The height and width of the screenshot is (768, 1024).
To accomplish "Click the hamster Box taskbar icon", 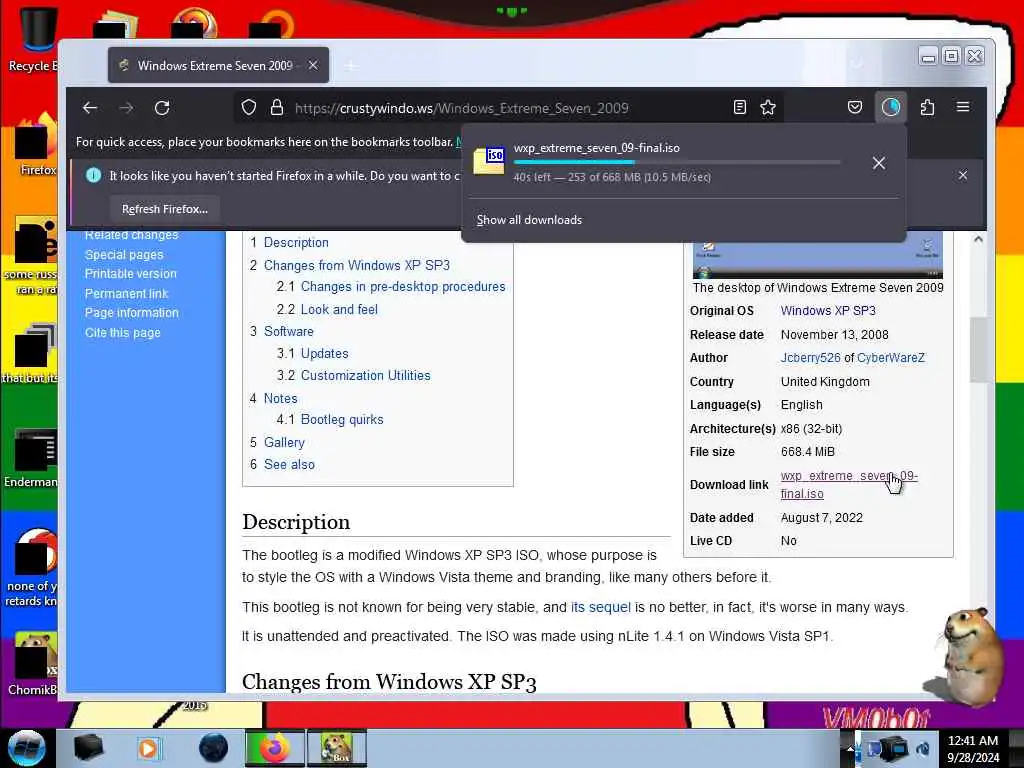I will point(336,748).
